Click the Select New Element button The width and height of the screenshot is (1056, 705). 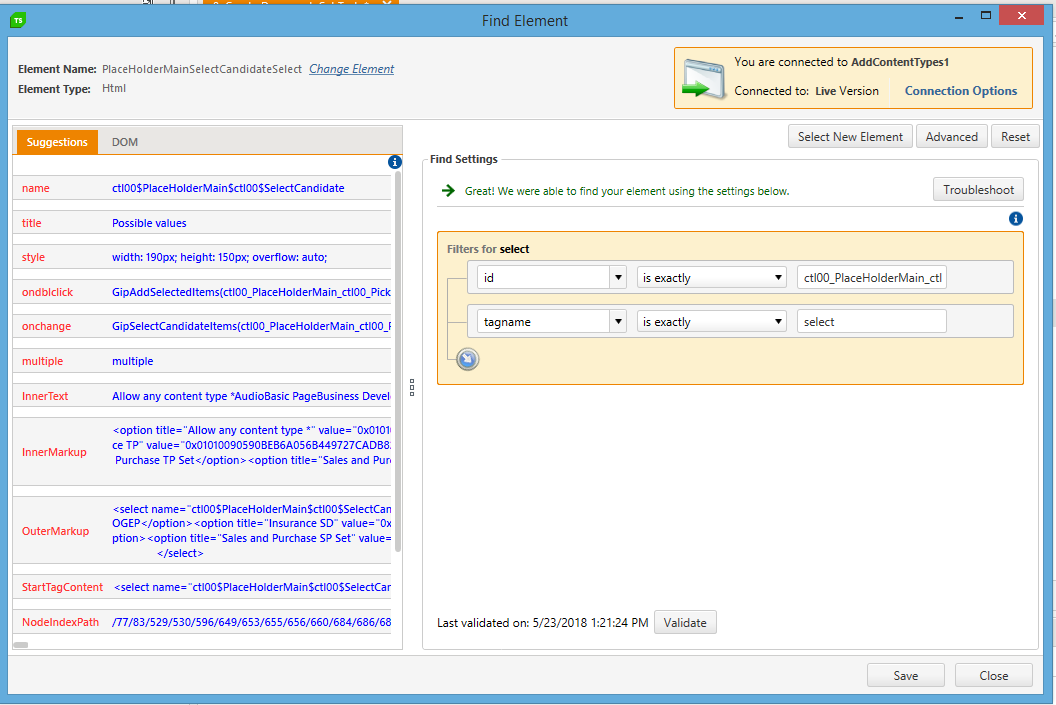coord(850,137)
